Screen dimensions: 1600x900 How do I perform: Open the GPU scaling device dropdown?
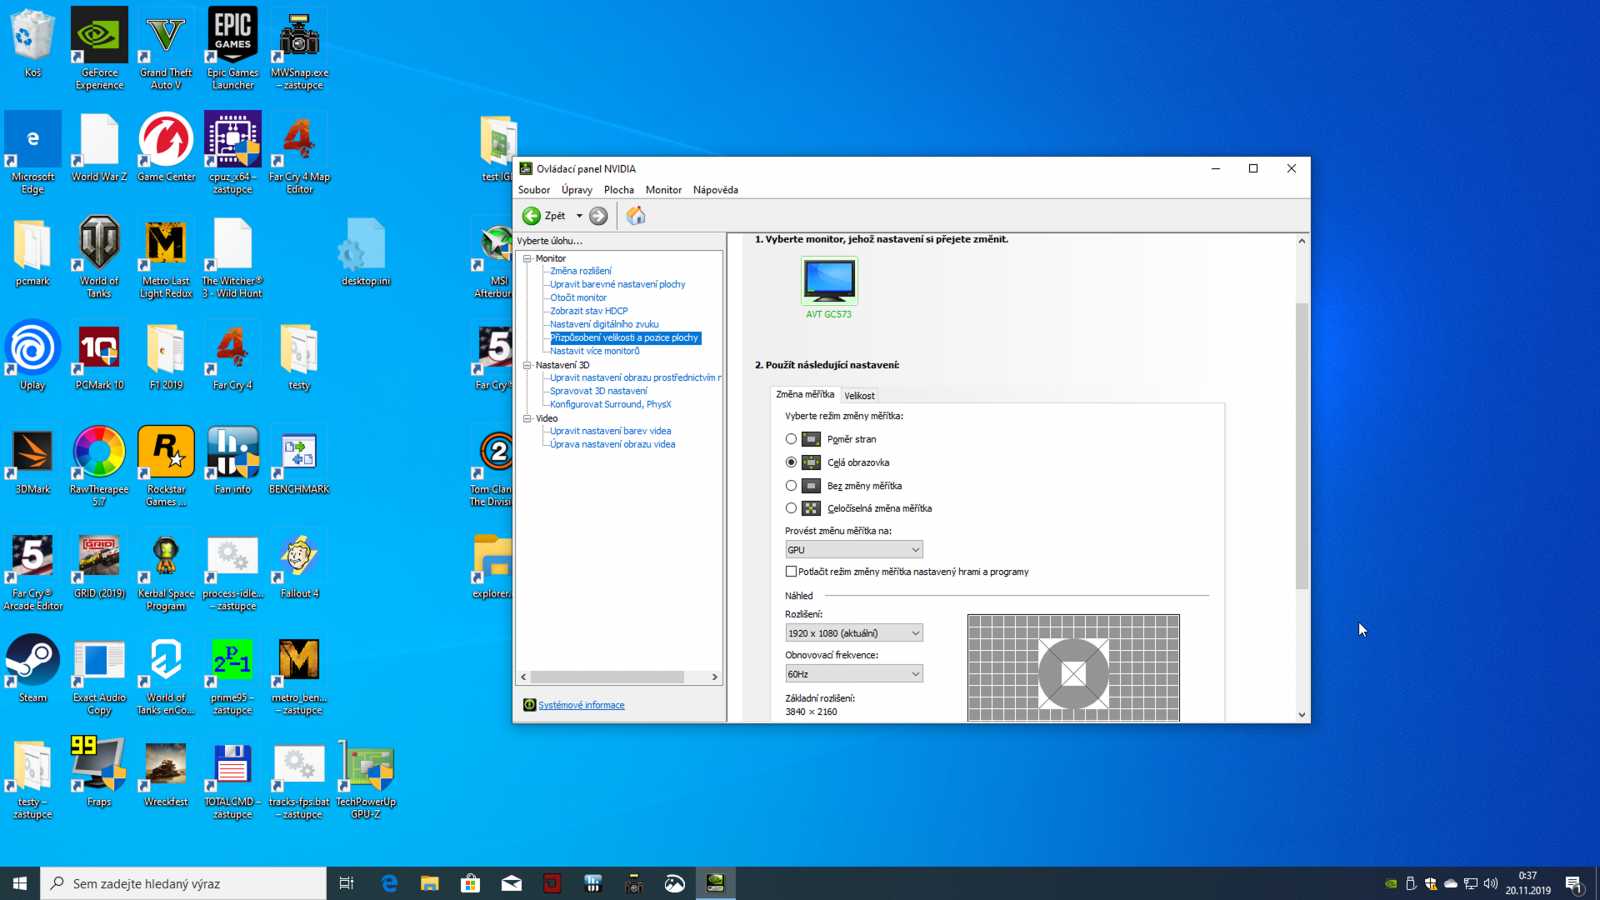tap(854, 550)
